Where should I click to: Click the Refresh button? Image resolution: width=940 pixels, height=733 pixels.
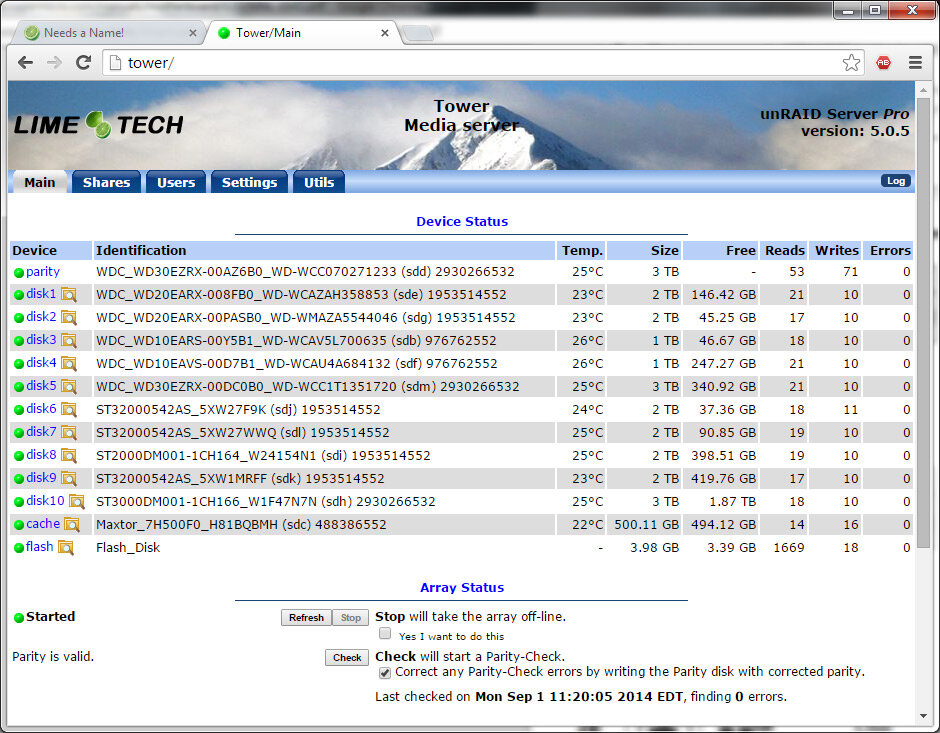point(306,617)
